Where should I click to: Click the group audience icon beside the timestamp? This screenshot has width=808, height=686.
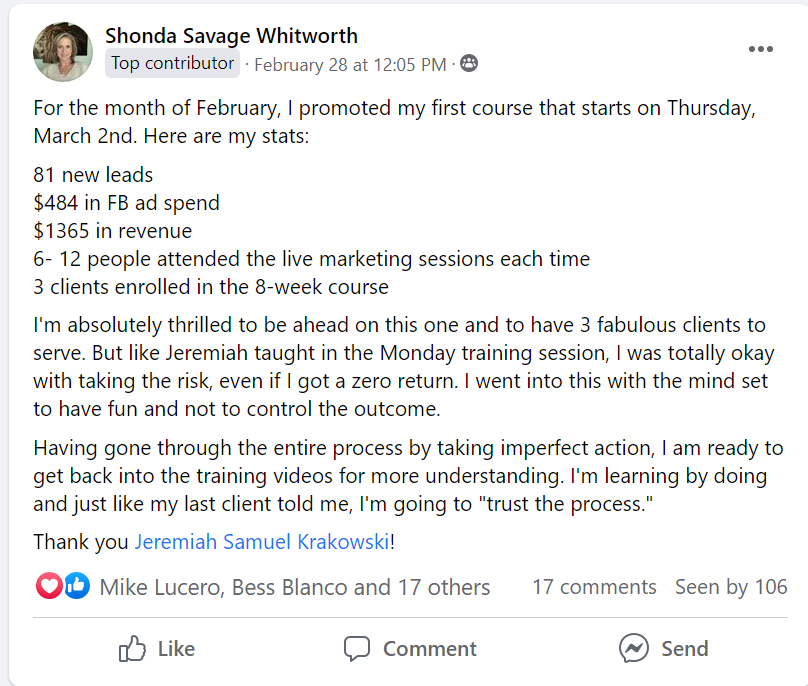tap(468, 64)
